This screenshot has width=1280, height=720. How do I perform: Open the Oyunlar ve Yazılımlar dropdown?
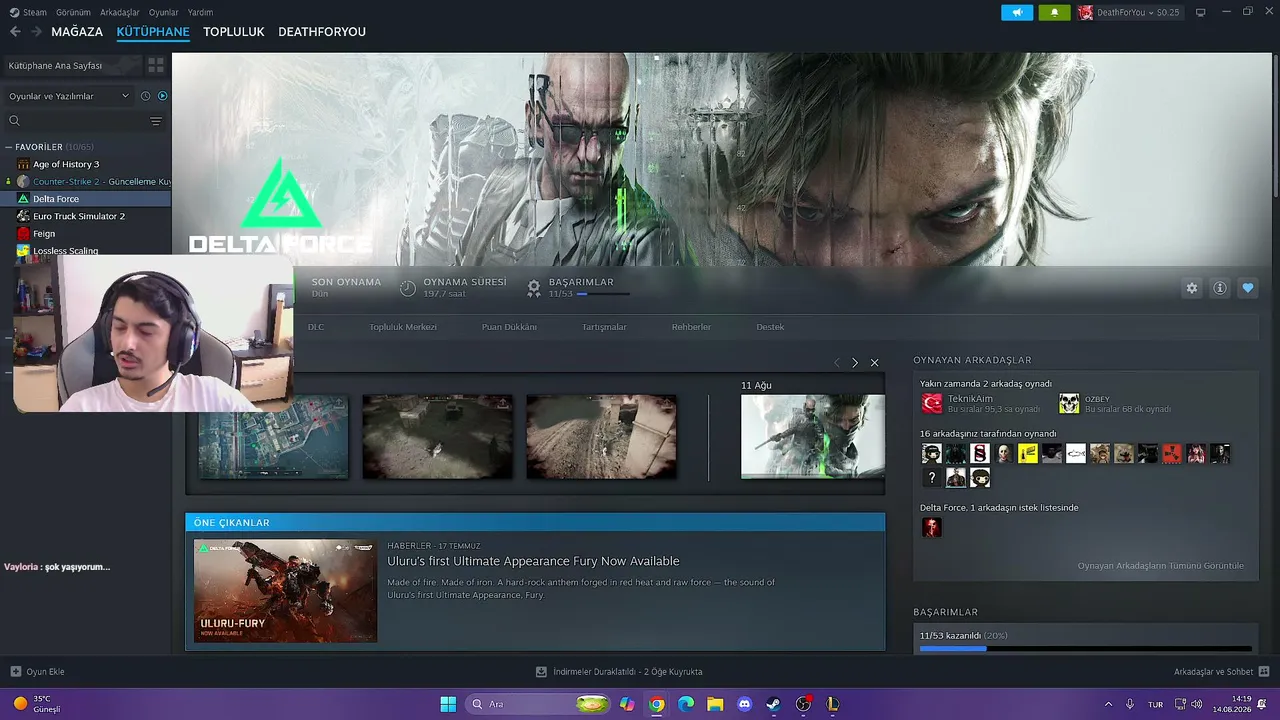[69, 96]
